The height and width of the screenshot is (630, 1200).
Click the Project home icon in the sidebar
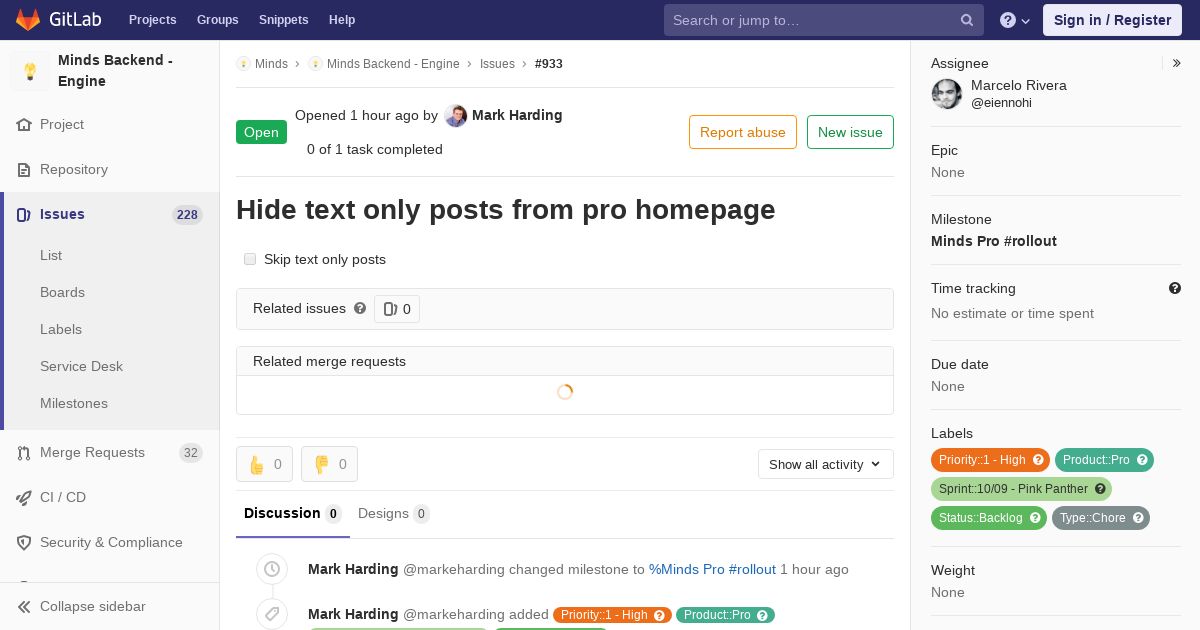coord(24,125)
